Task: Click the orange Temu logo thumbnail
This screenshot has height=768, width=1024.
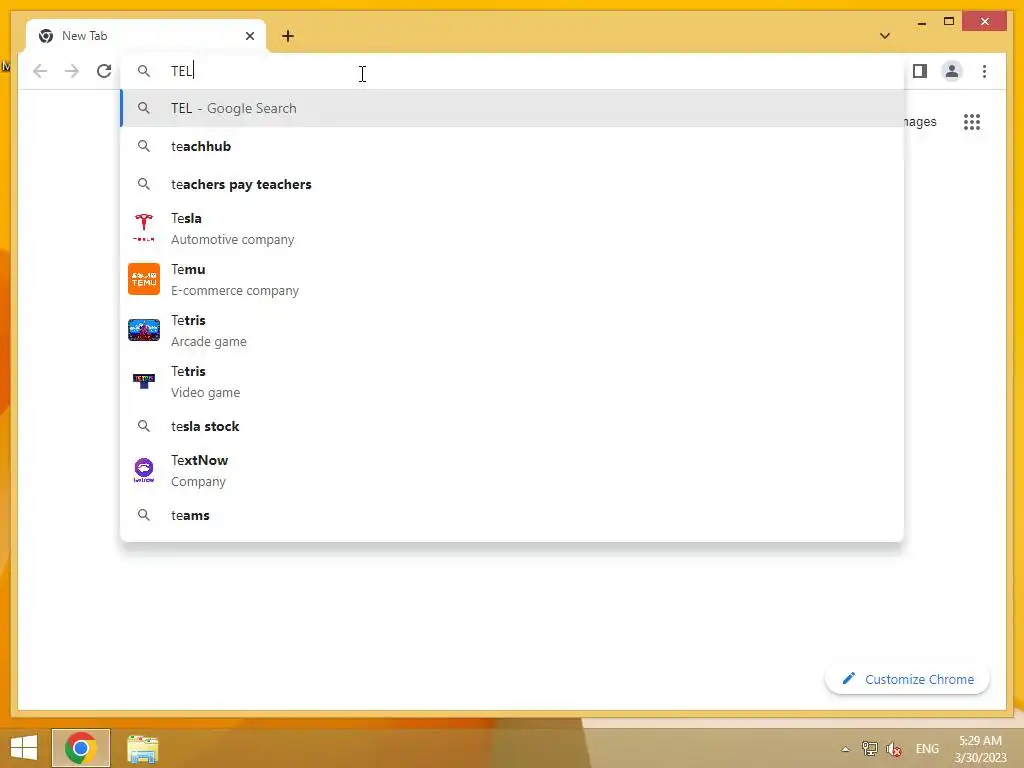Action: (144, 279)
